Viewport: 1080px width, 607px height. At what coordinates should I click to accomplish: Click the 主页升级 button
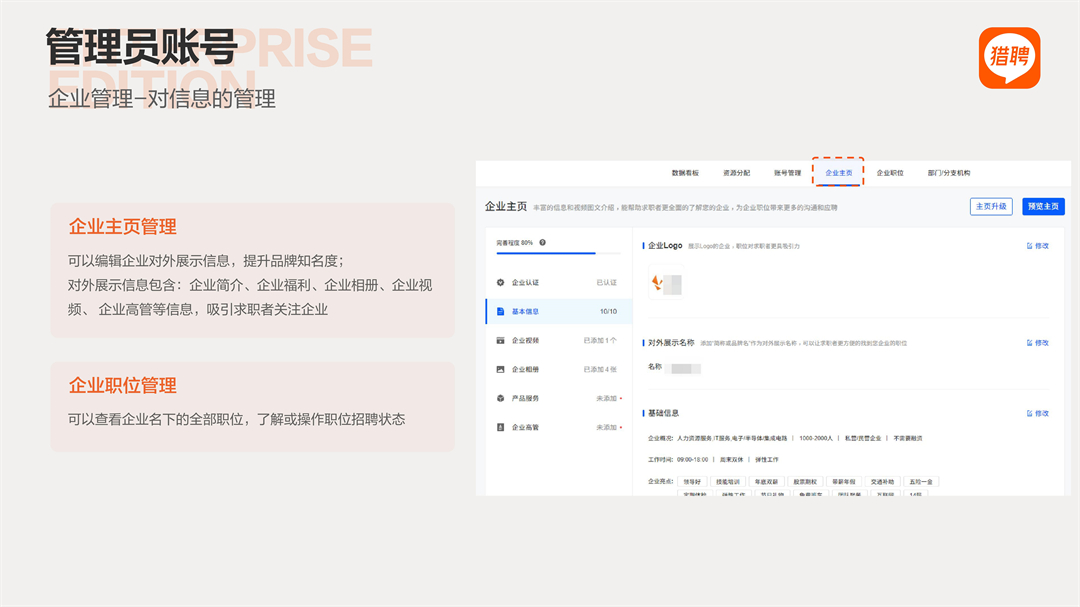991,206
